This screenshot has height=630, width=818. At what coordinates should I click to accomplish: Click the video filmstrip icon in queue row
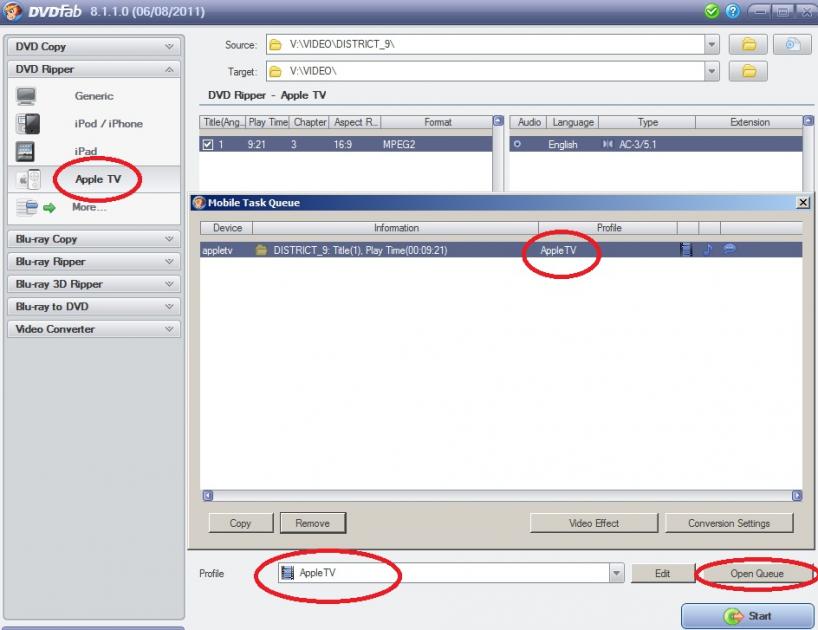pos(687,250)
